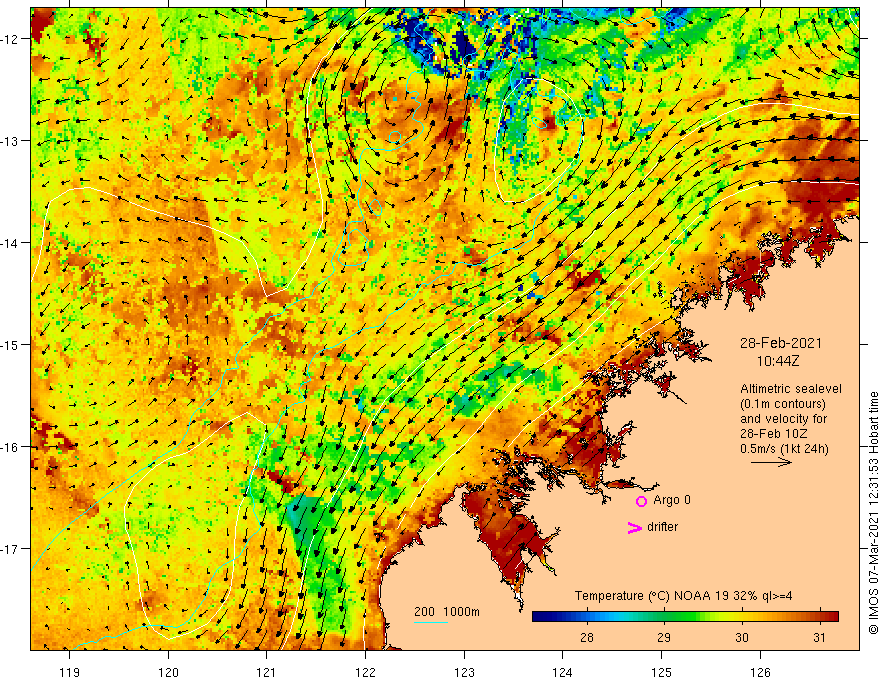Click the Temperature NOAA 19 colorbar title
Image resolution: width=880 pixels, height=680 pixels.
[684, 596]
